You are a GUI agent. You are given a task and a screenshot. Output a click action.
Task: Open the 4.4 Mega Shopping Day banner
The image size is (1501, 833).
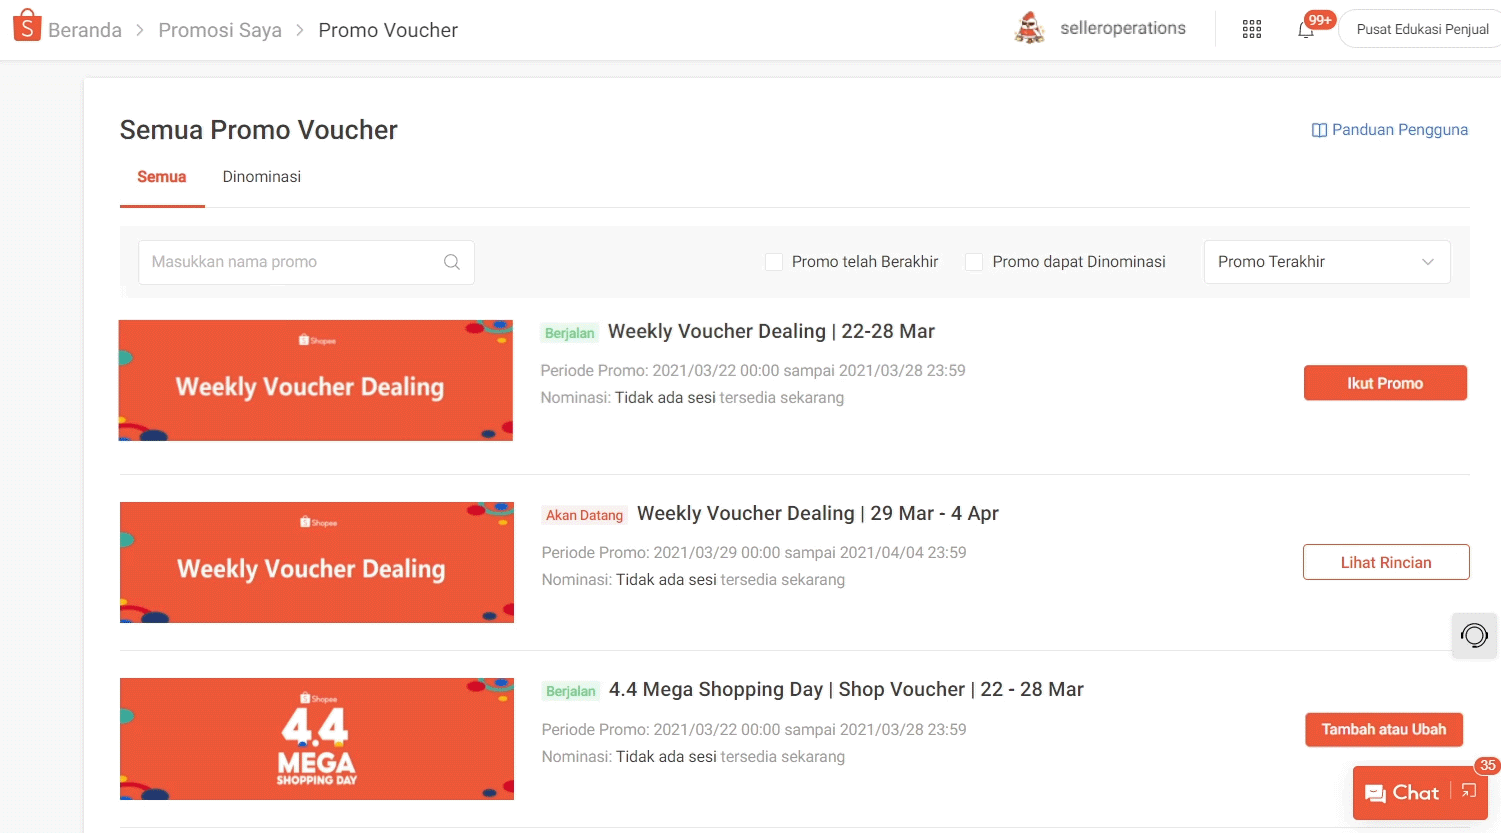[x=316, y=739]
